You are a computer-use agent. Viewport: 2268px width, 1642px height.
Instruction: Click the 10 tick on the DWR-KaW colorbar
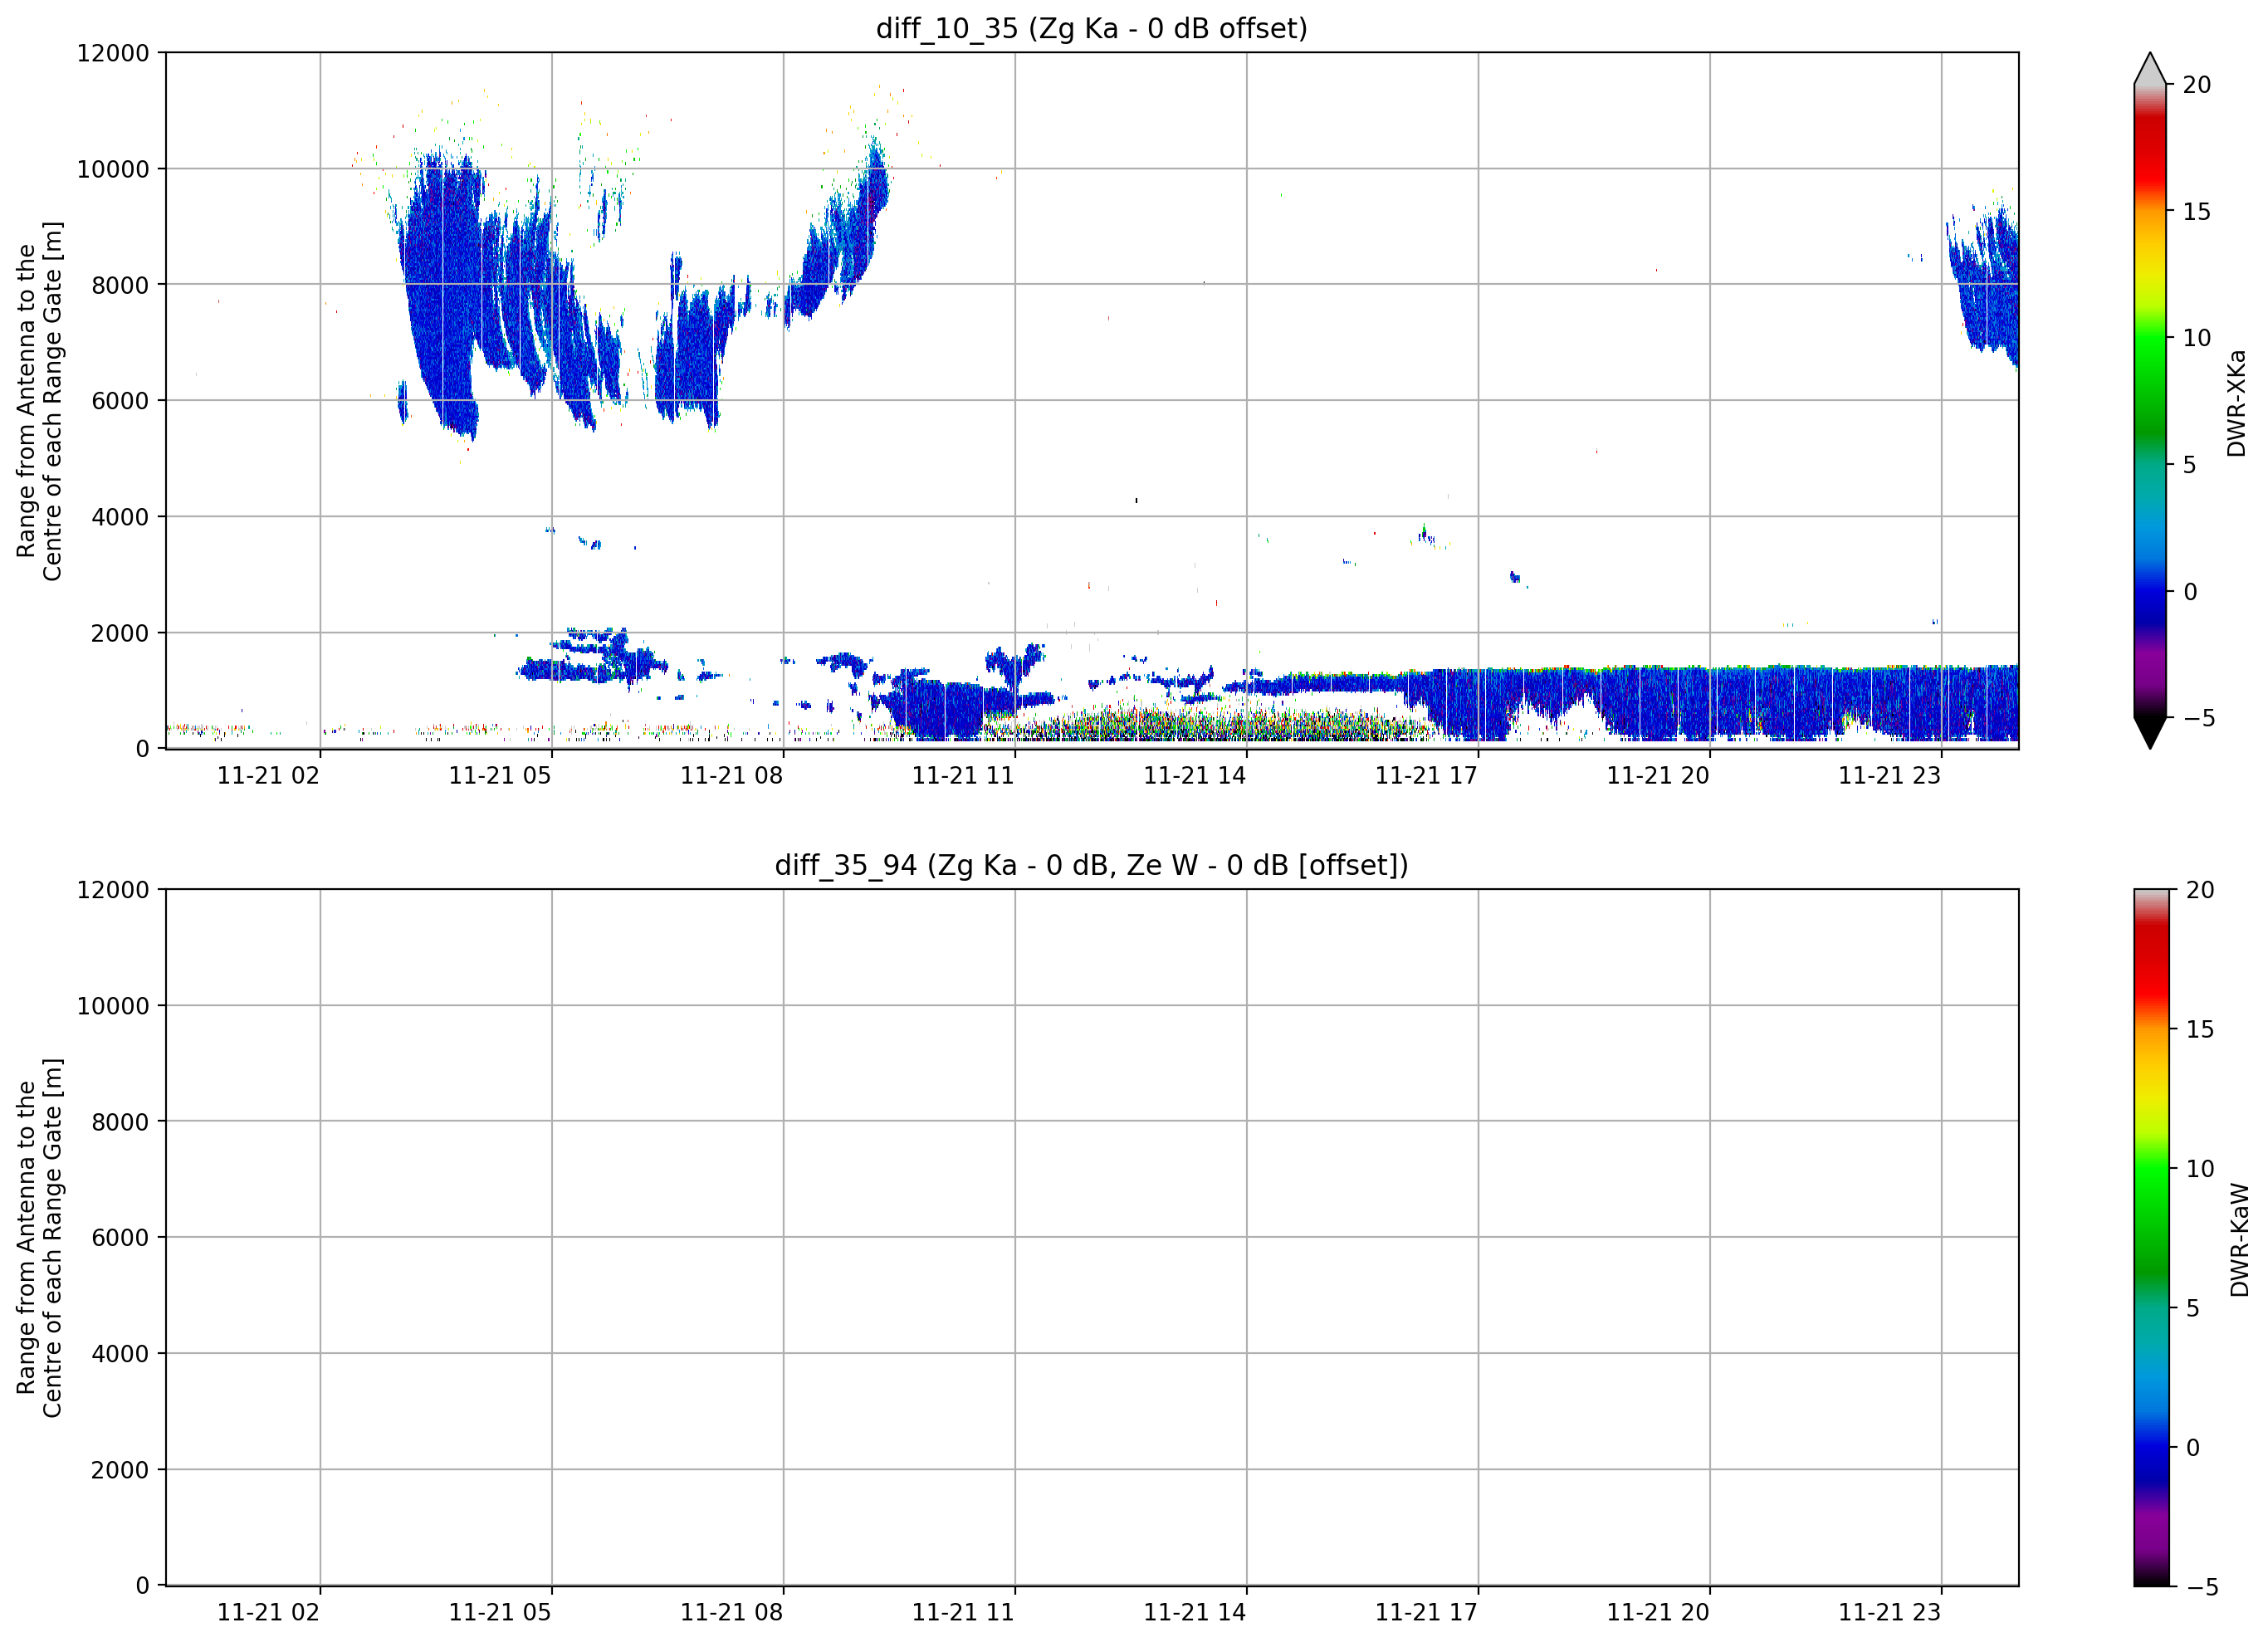(2200, 1169)
